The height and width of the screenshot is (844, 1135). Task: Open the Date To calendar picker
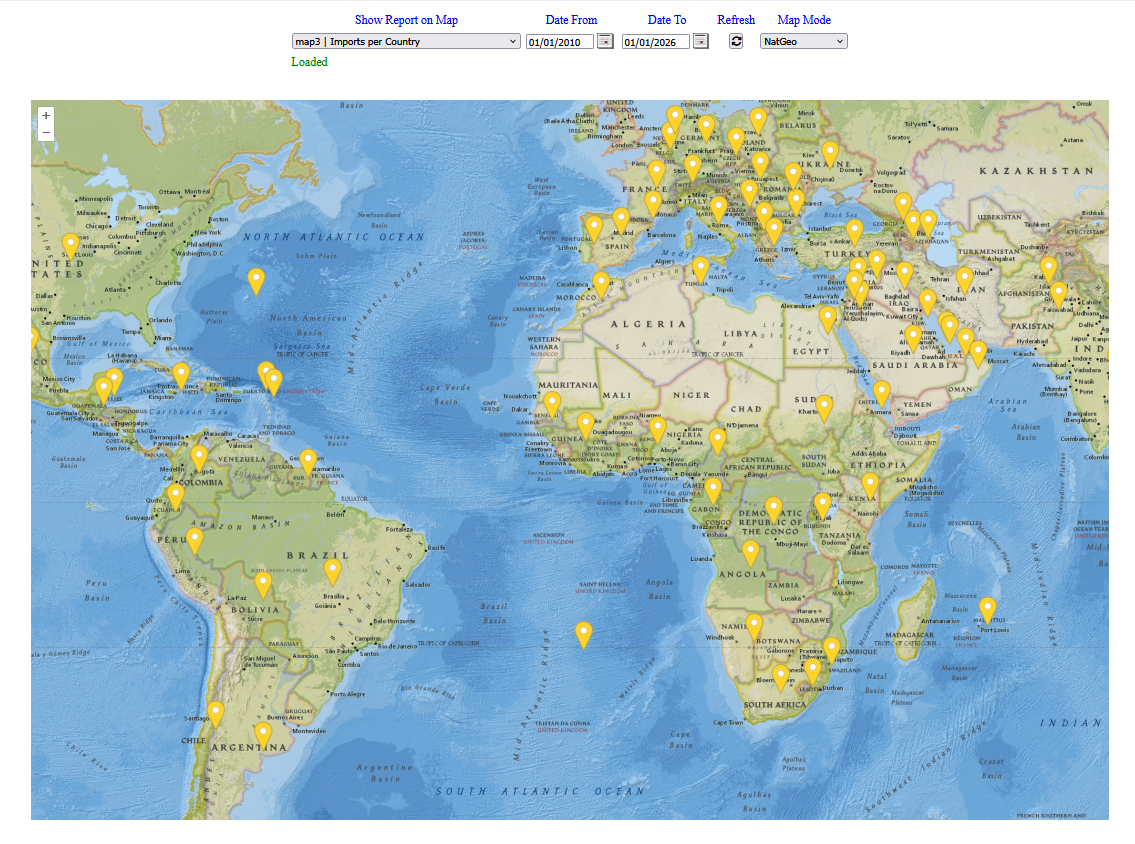[701, 41]
